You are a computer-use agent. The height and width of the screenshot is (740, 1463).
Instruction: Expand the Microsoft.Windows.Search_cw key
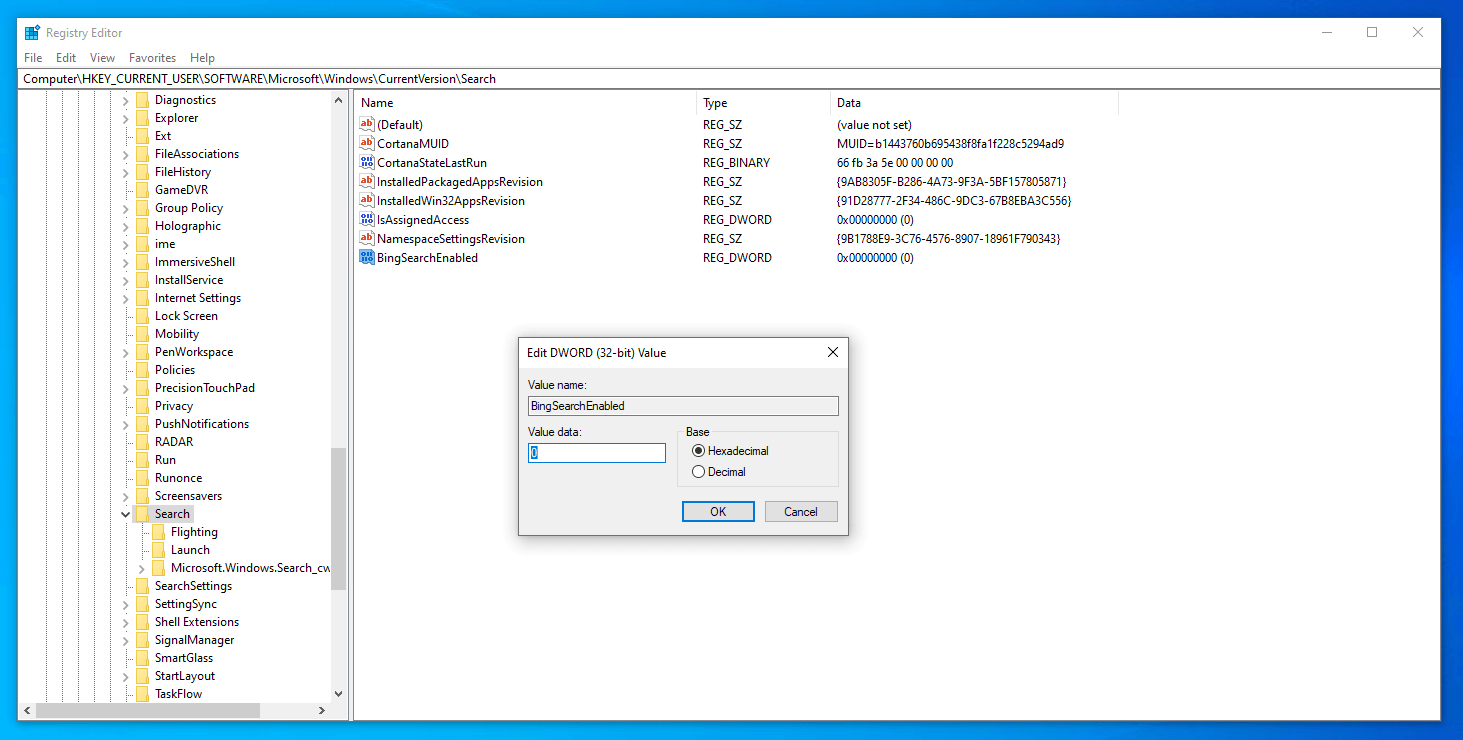tap(142, 568)
